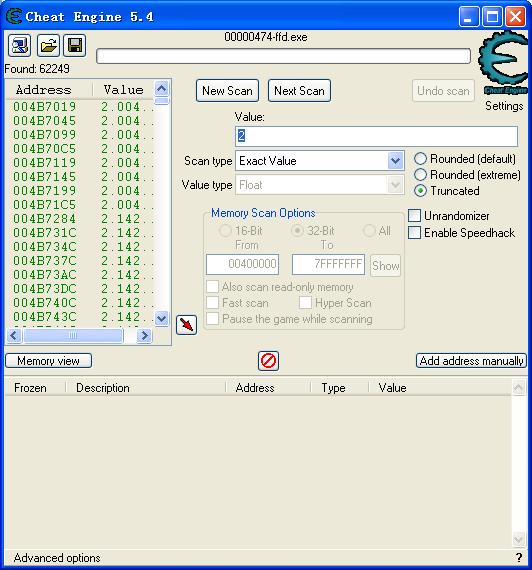Image resolution: width=532 pixels, height=570 pixels.
Task: Click the Next Scan button
Action: click(x=299, y=91)
